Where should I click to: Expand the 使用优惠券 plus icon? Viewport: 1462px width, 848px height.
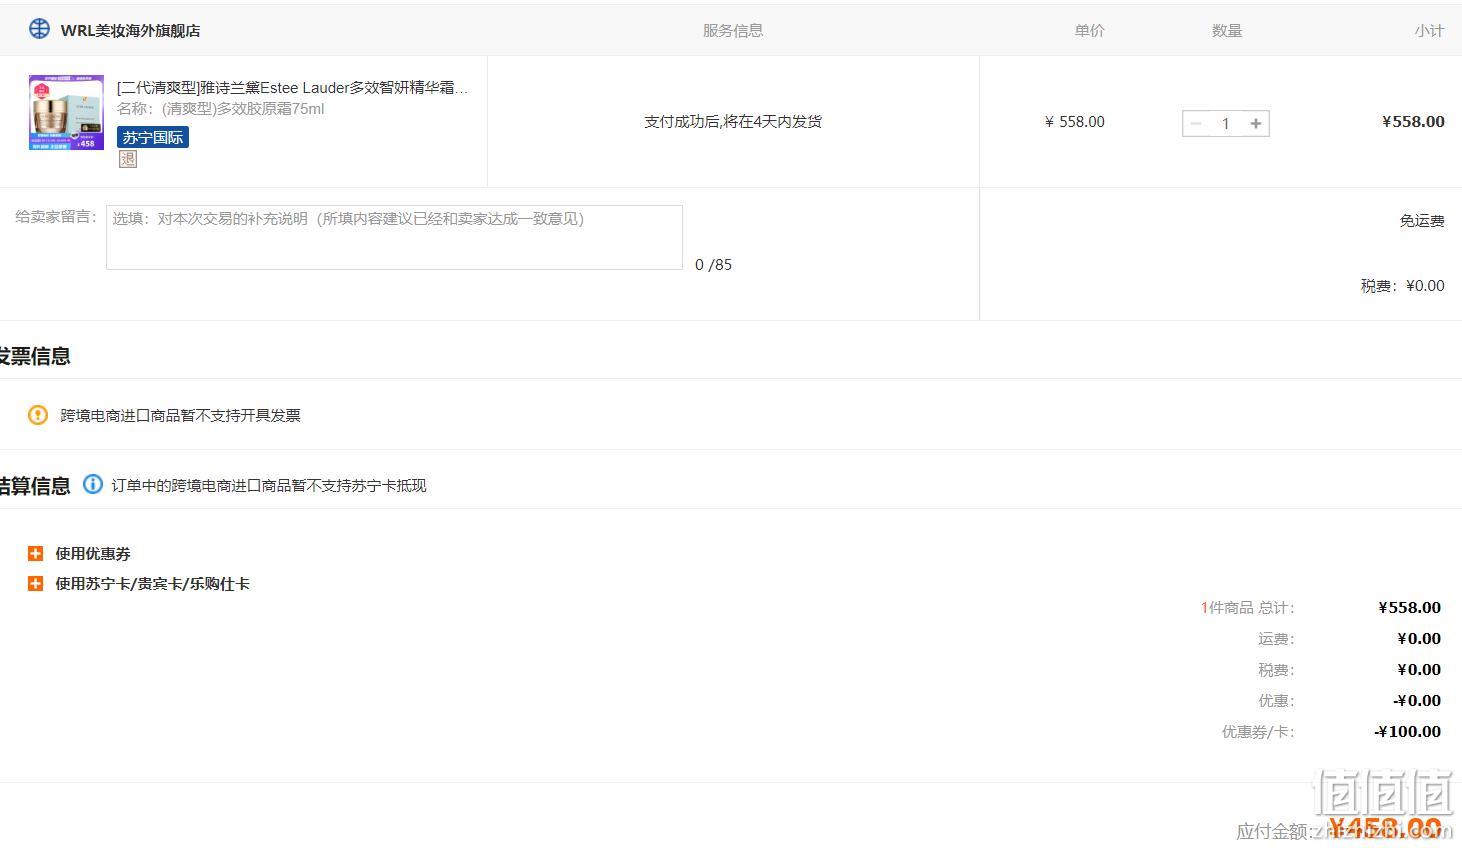35,553
